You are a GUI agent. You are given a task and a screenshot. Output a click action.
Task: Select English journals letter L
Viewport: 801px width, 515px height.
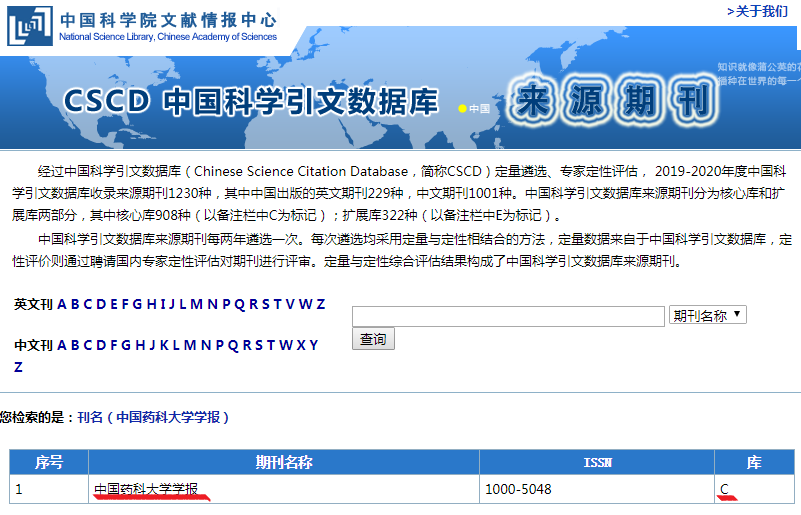click(183, 305)
